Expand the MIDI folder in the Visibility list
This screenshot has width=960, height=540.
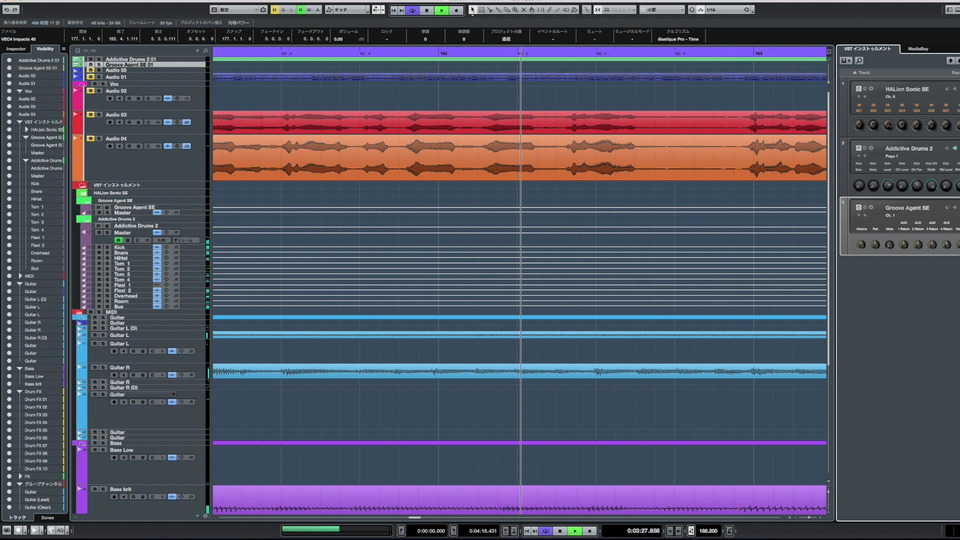[19, 276]
